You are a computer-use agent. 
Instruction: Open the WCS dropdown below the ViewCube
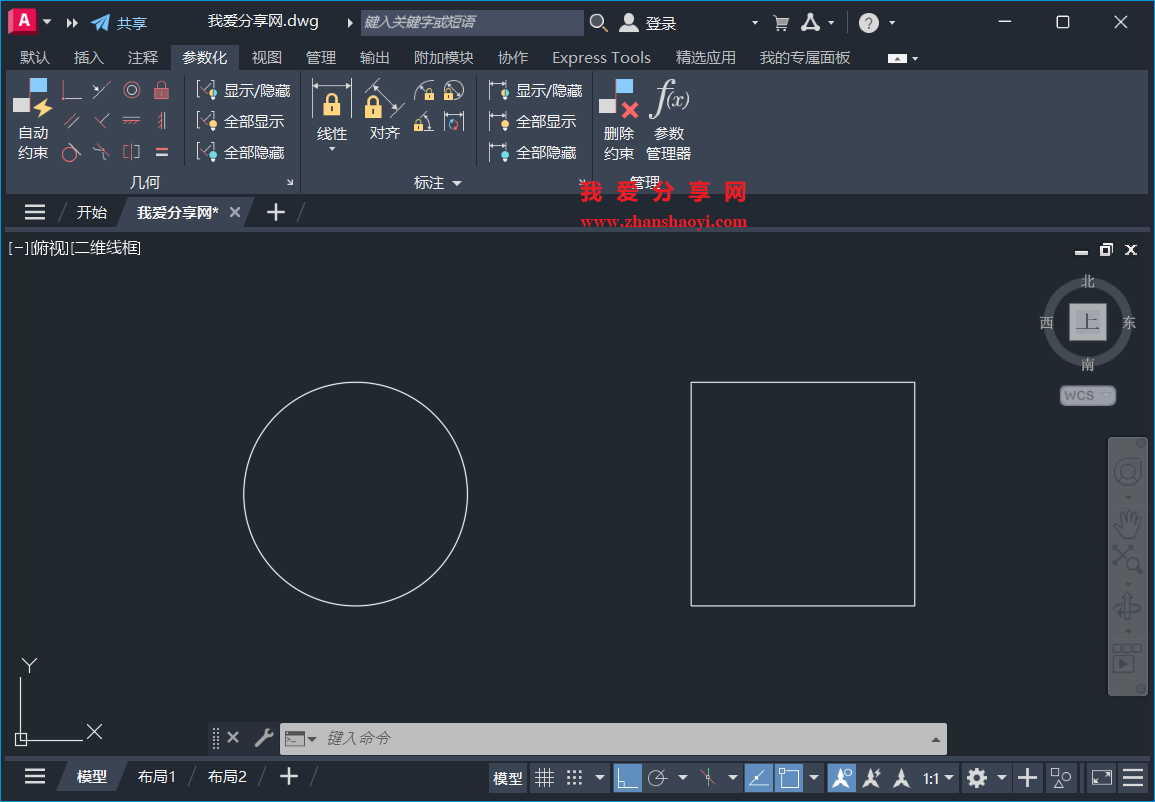[x=1087, y=395]
